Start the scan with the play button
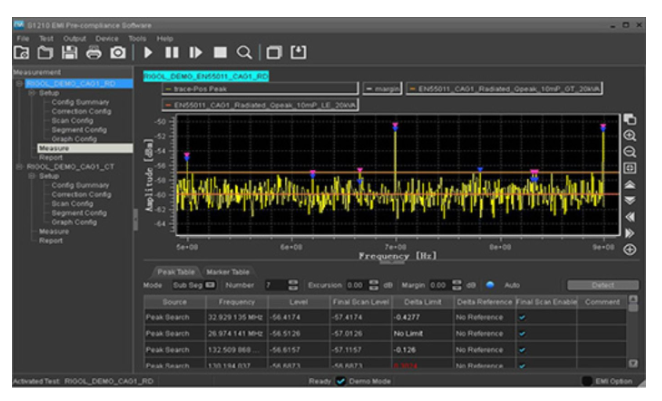This screenshot has height=401, width=662. coord(148,52)
